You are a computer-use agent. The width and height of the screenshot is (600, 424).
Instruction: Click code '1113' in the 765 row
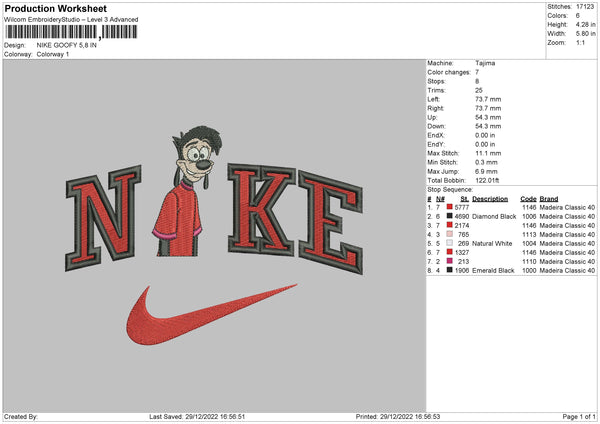[529, 235]
